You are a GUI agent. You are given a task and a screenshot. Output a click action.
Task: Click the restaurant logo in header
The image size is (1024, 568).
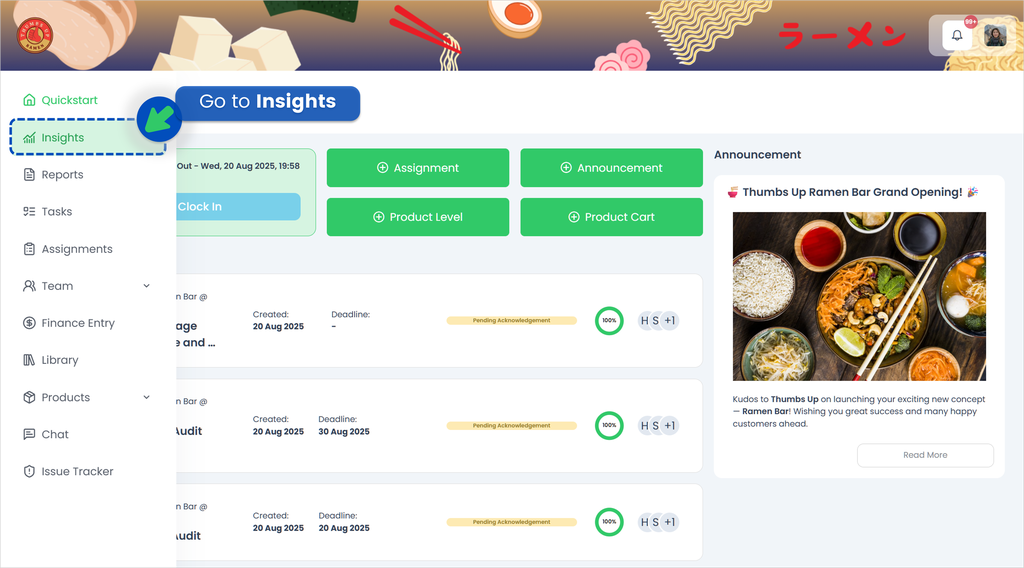(x=35, y=38)
